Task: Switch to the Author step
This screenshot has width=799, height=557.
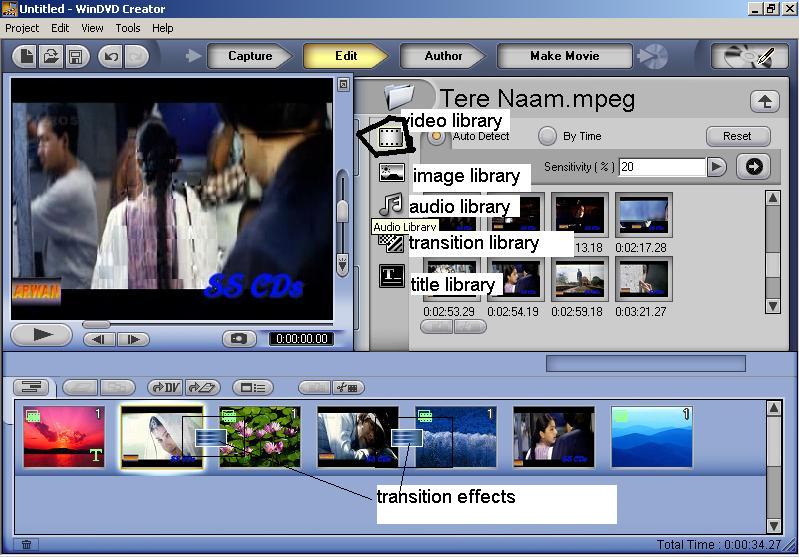Action: (x=443, y=56)
